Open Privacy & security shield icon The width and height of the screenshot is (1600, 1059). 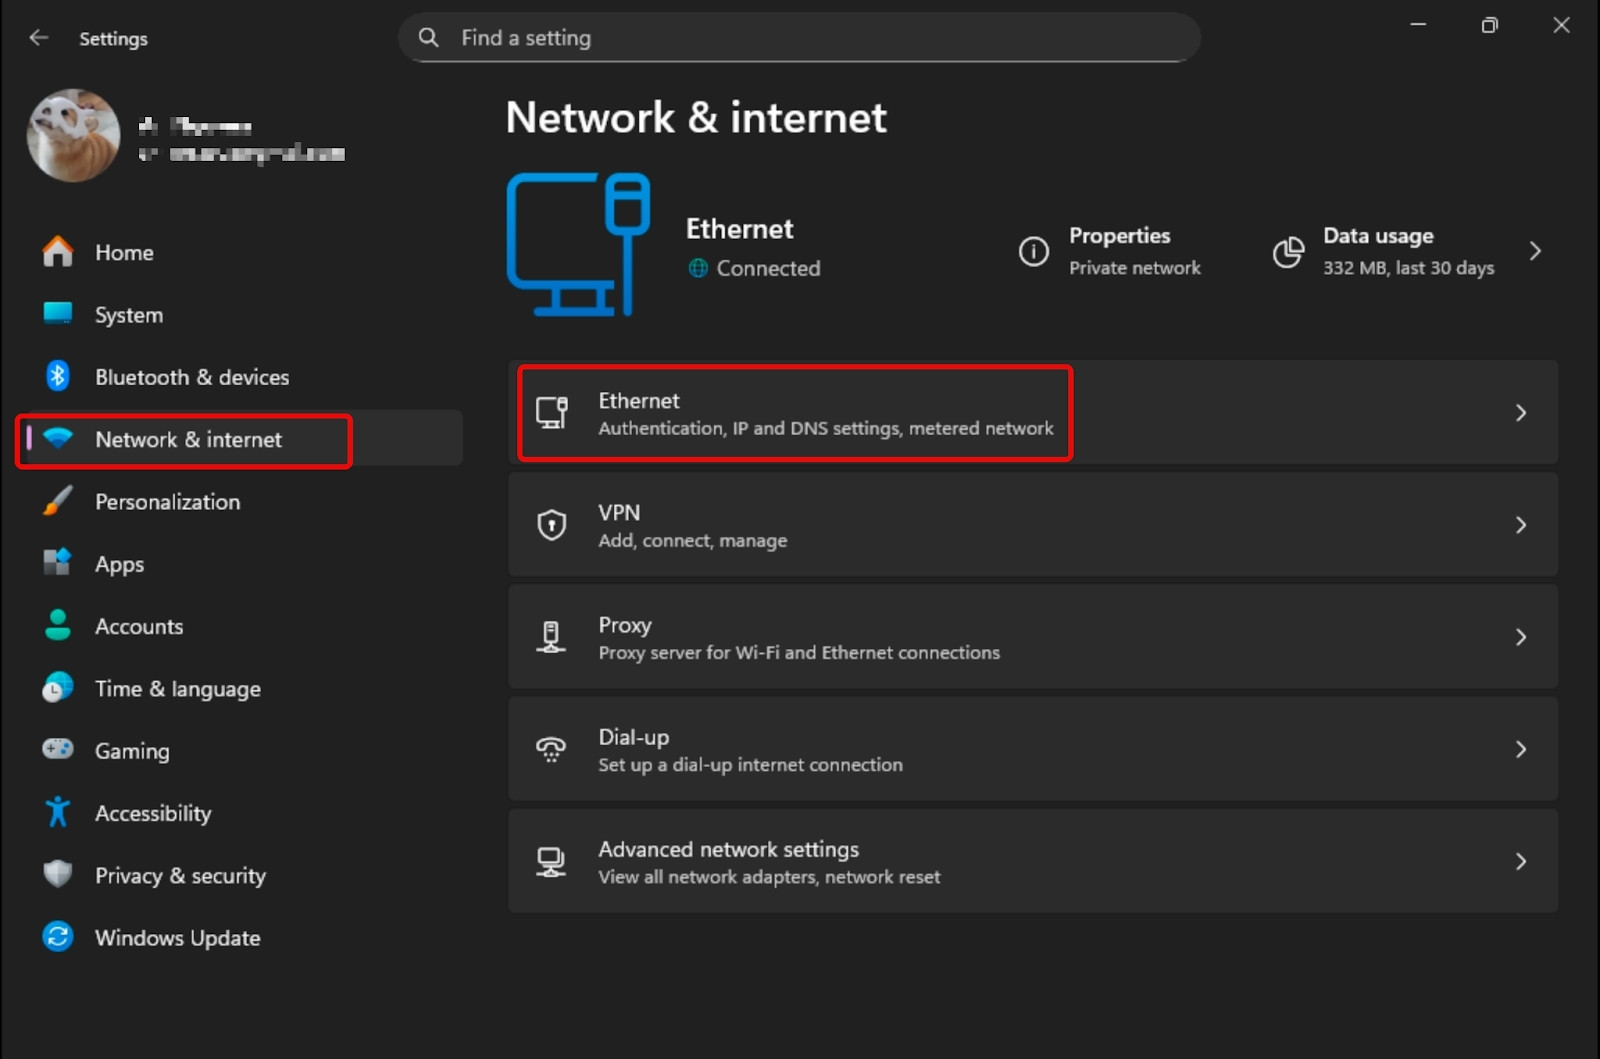click(58, 875)
